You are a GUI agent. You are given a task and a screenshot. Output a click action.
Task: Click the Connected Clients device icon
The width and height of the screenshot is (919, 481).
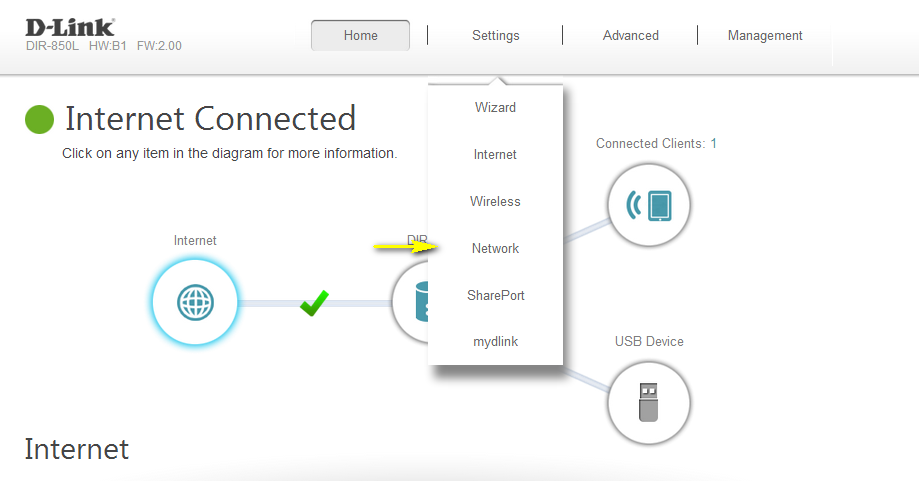click(x=649, y=205)
